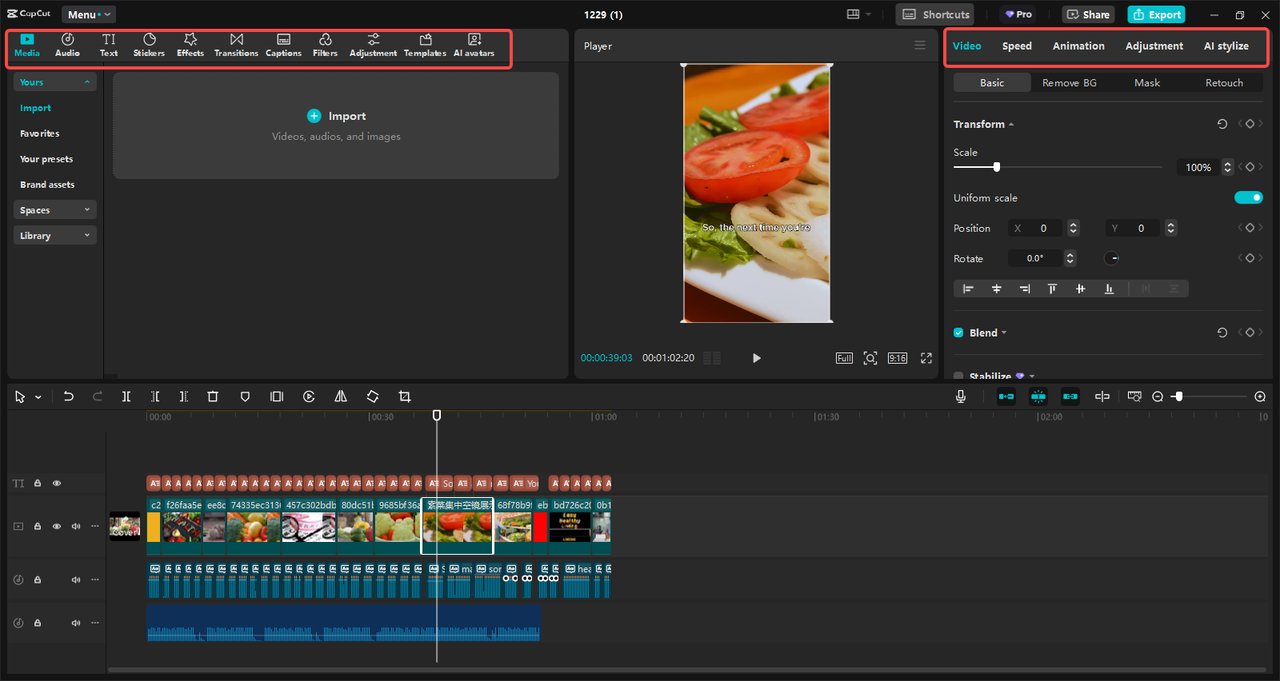The height and width of the screenshot is (681, 1280).
Task: Open the Stickers panel
Action: (x=149, y=45)
